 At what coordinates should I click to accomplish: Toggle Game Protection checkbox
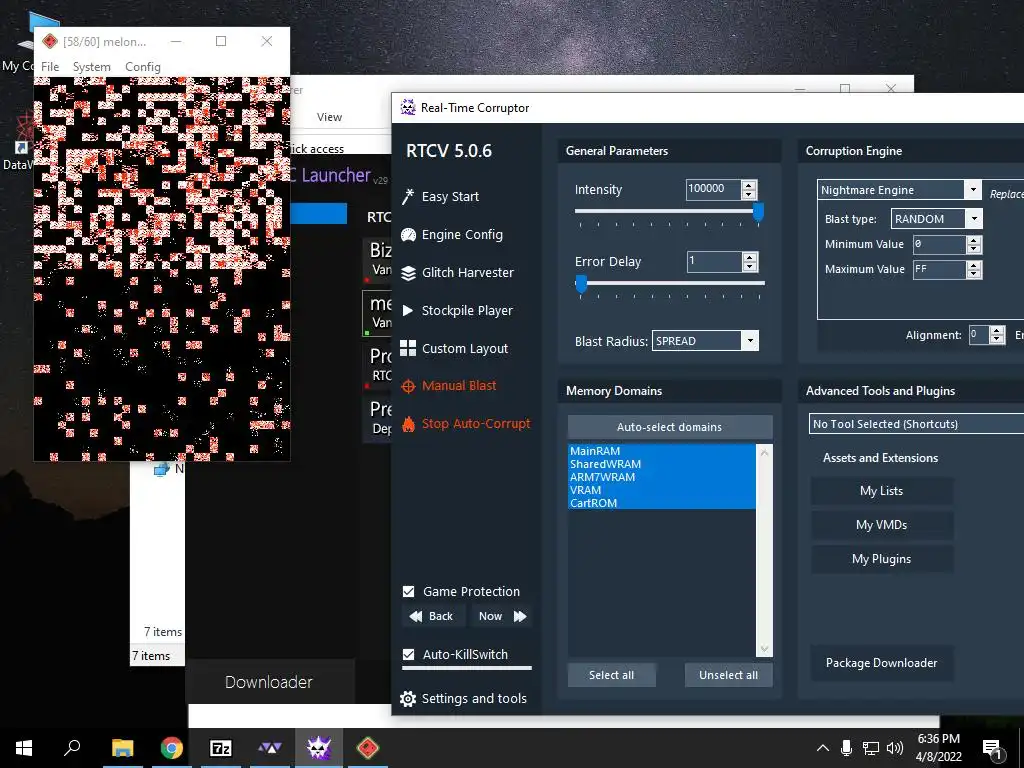pos(409,592)
